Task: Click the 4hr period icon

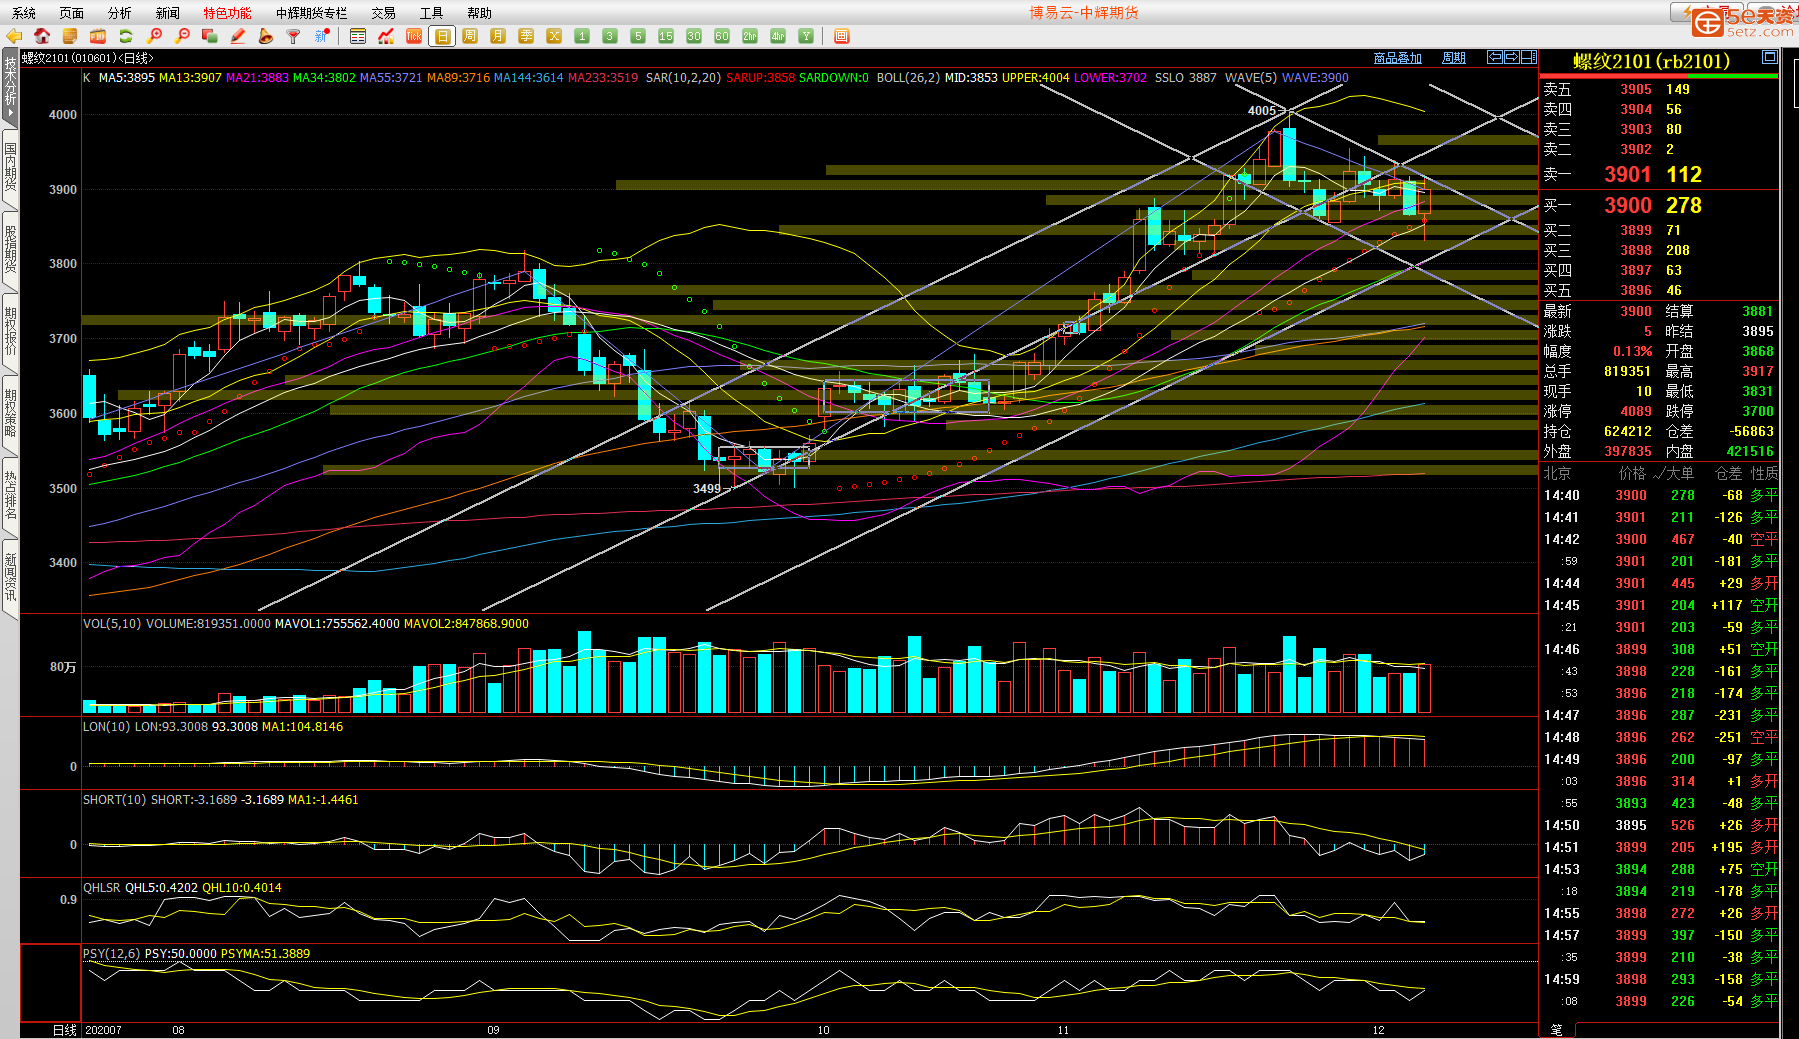Action: (778, 36)
